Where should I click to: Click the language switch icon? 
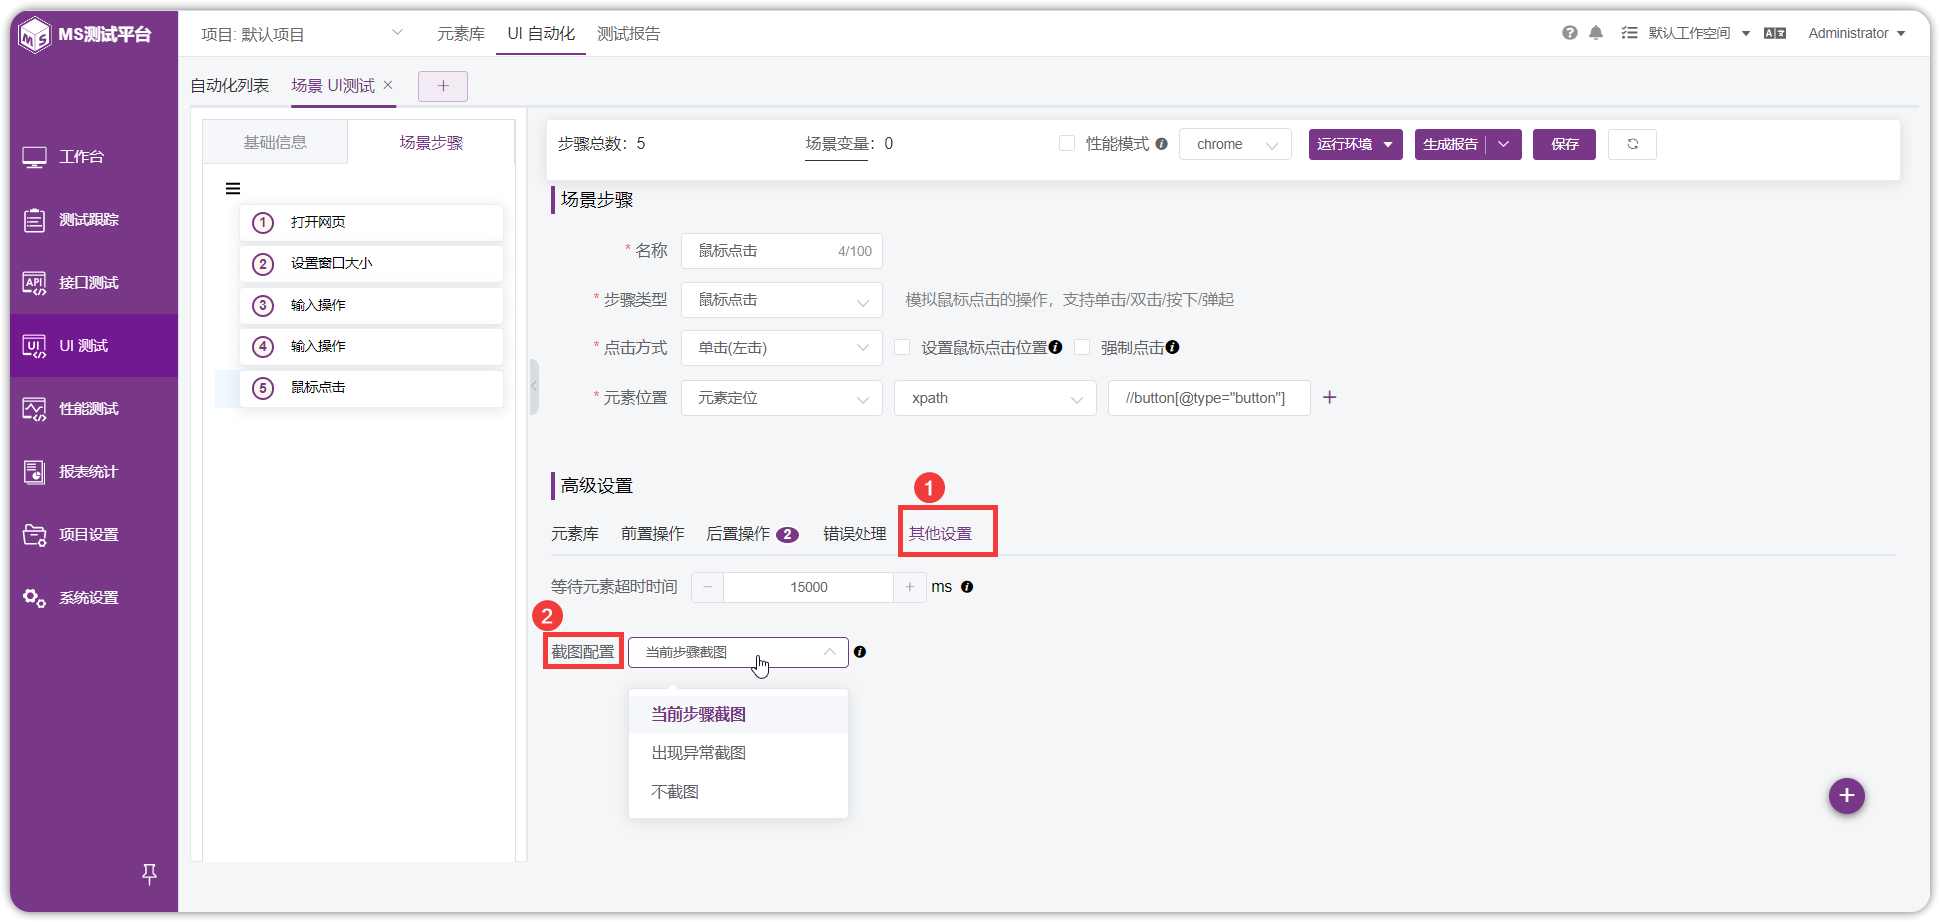tap(1775, 33)
